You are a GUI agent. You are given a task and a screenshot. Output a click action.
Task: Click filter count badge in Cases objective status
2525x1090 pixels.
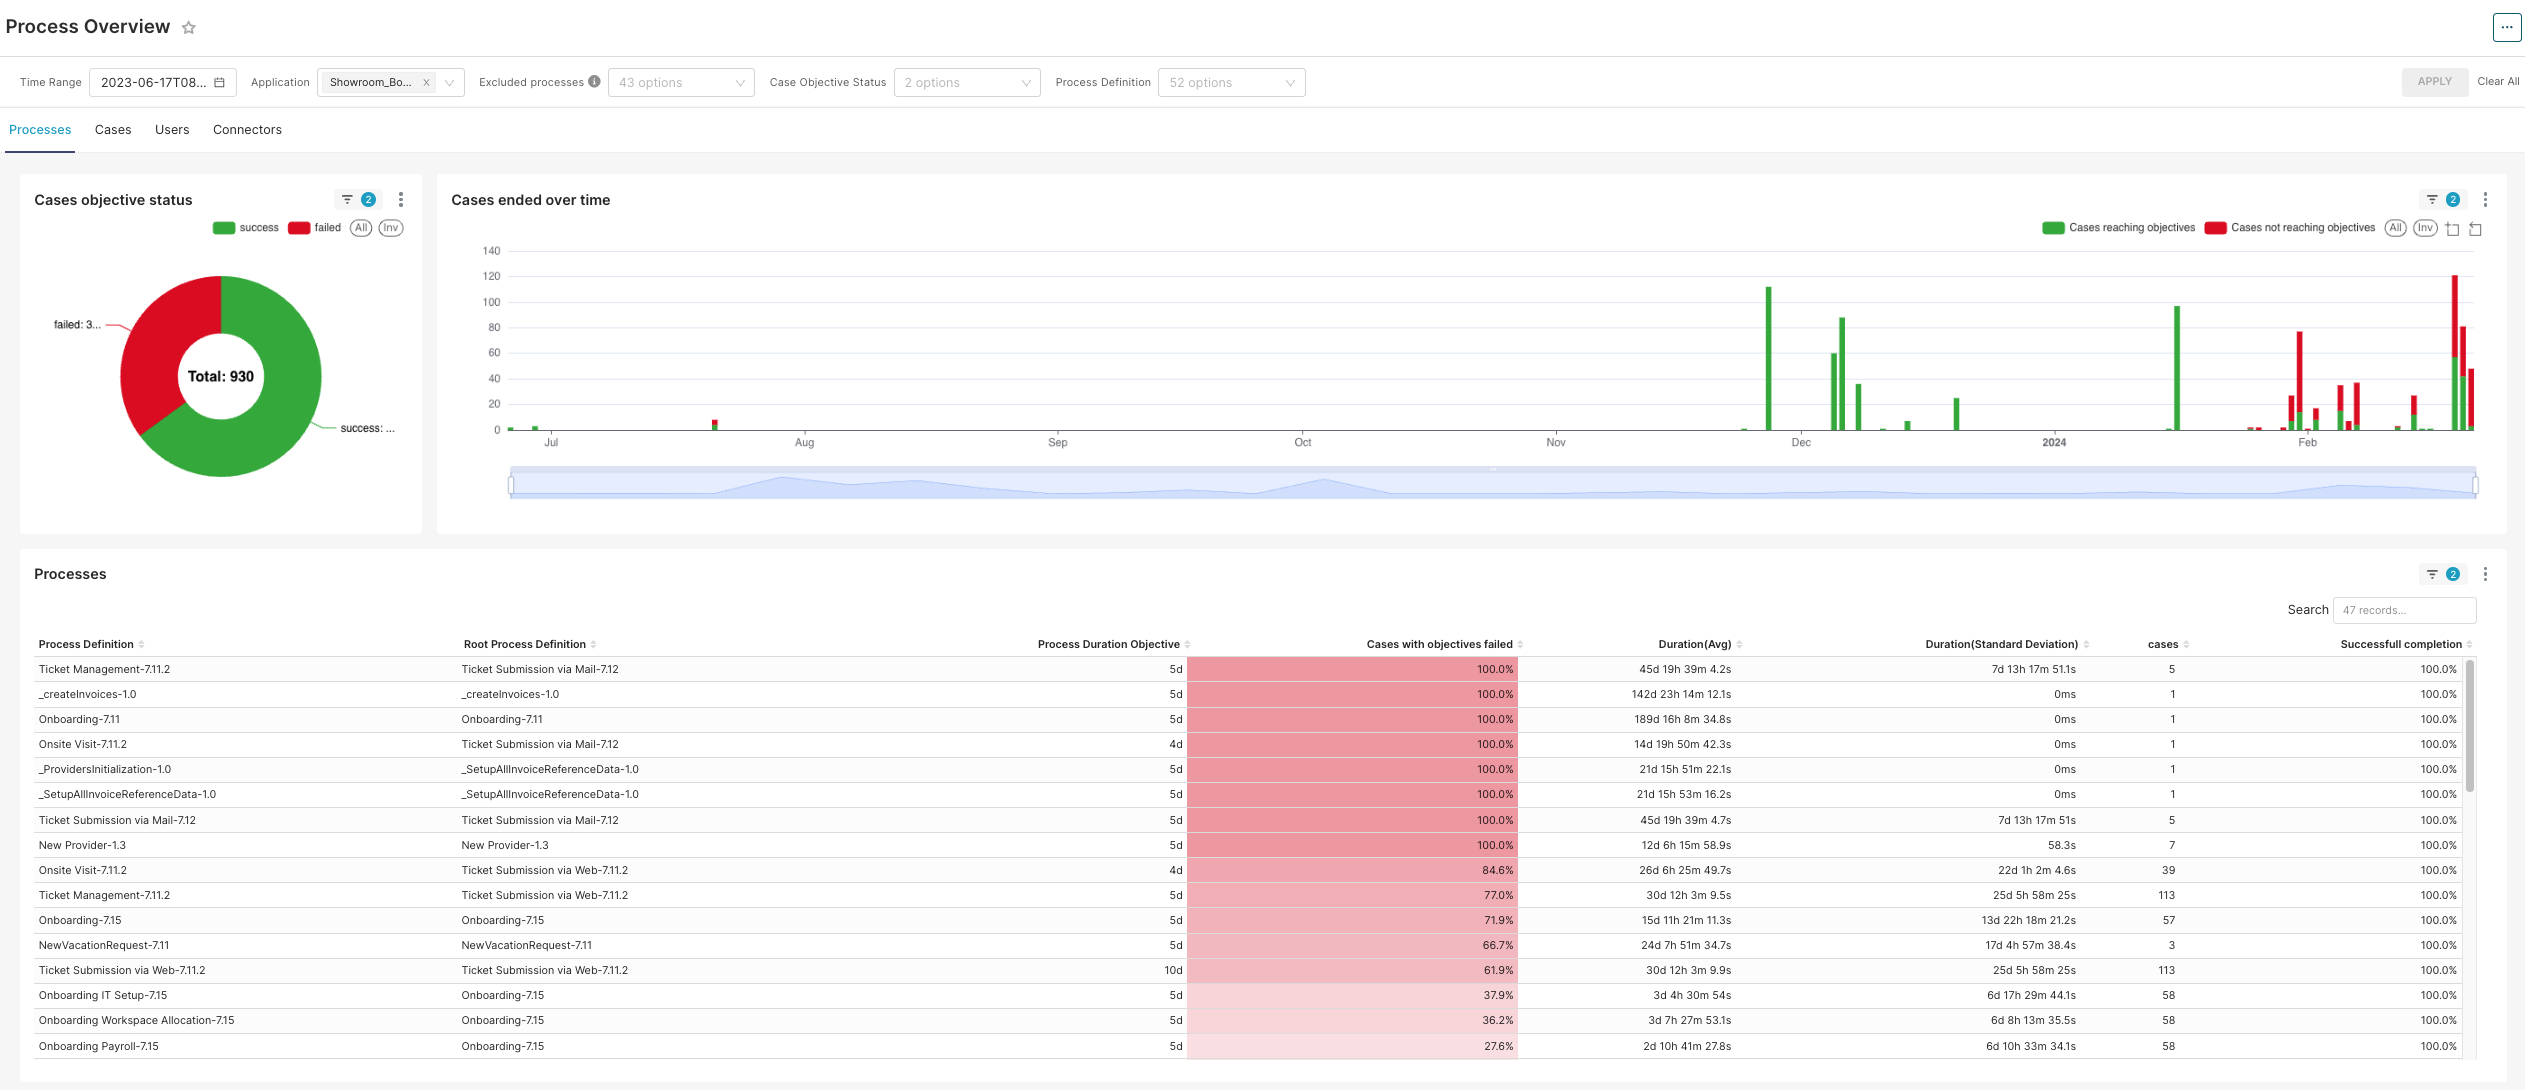click(x=368, y=200)
